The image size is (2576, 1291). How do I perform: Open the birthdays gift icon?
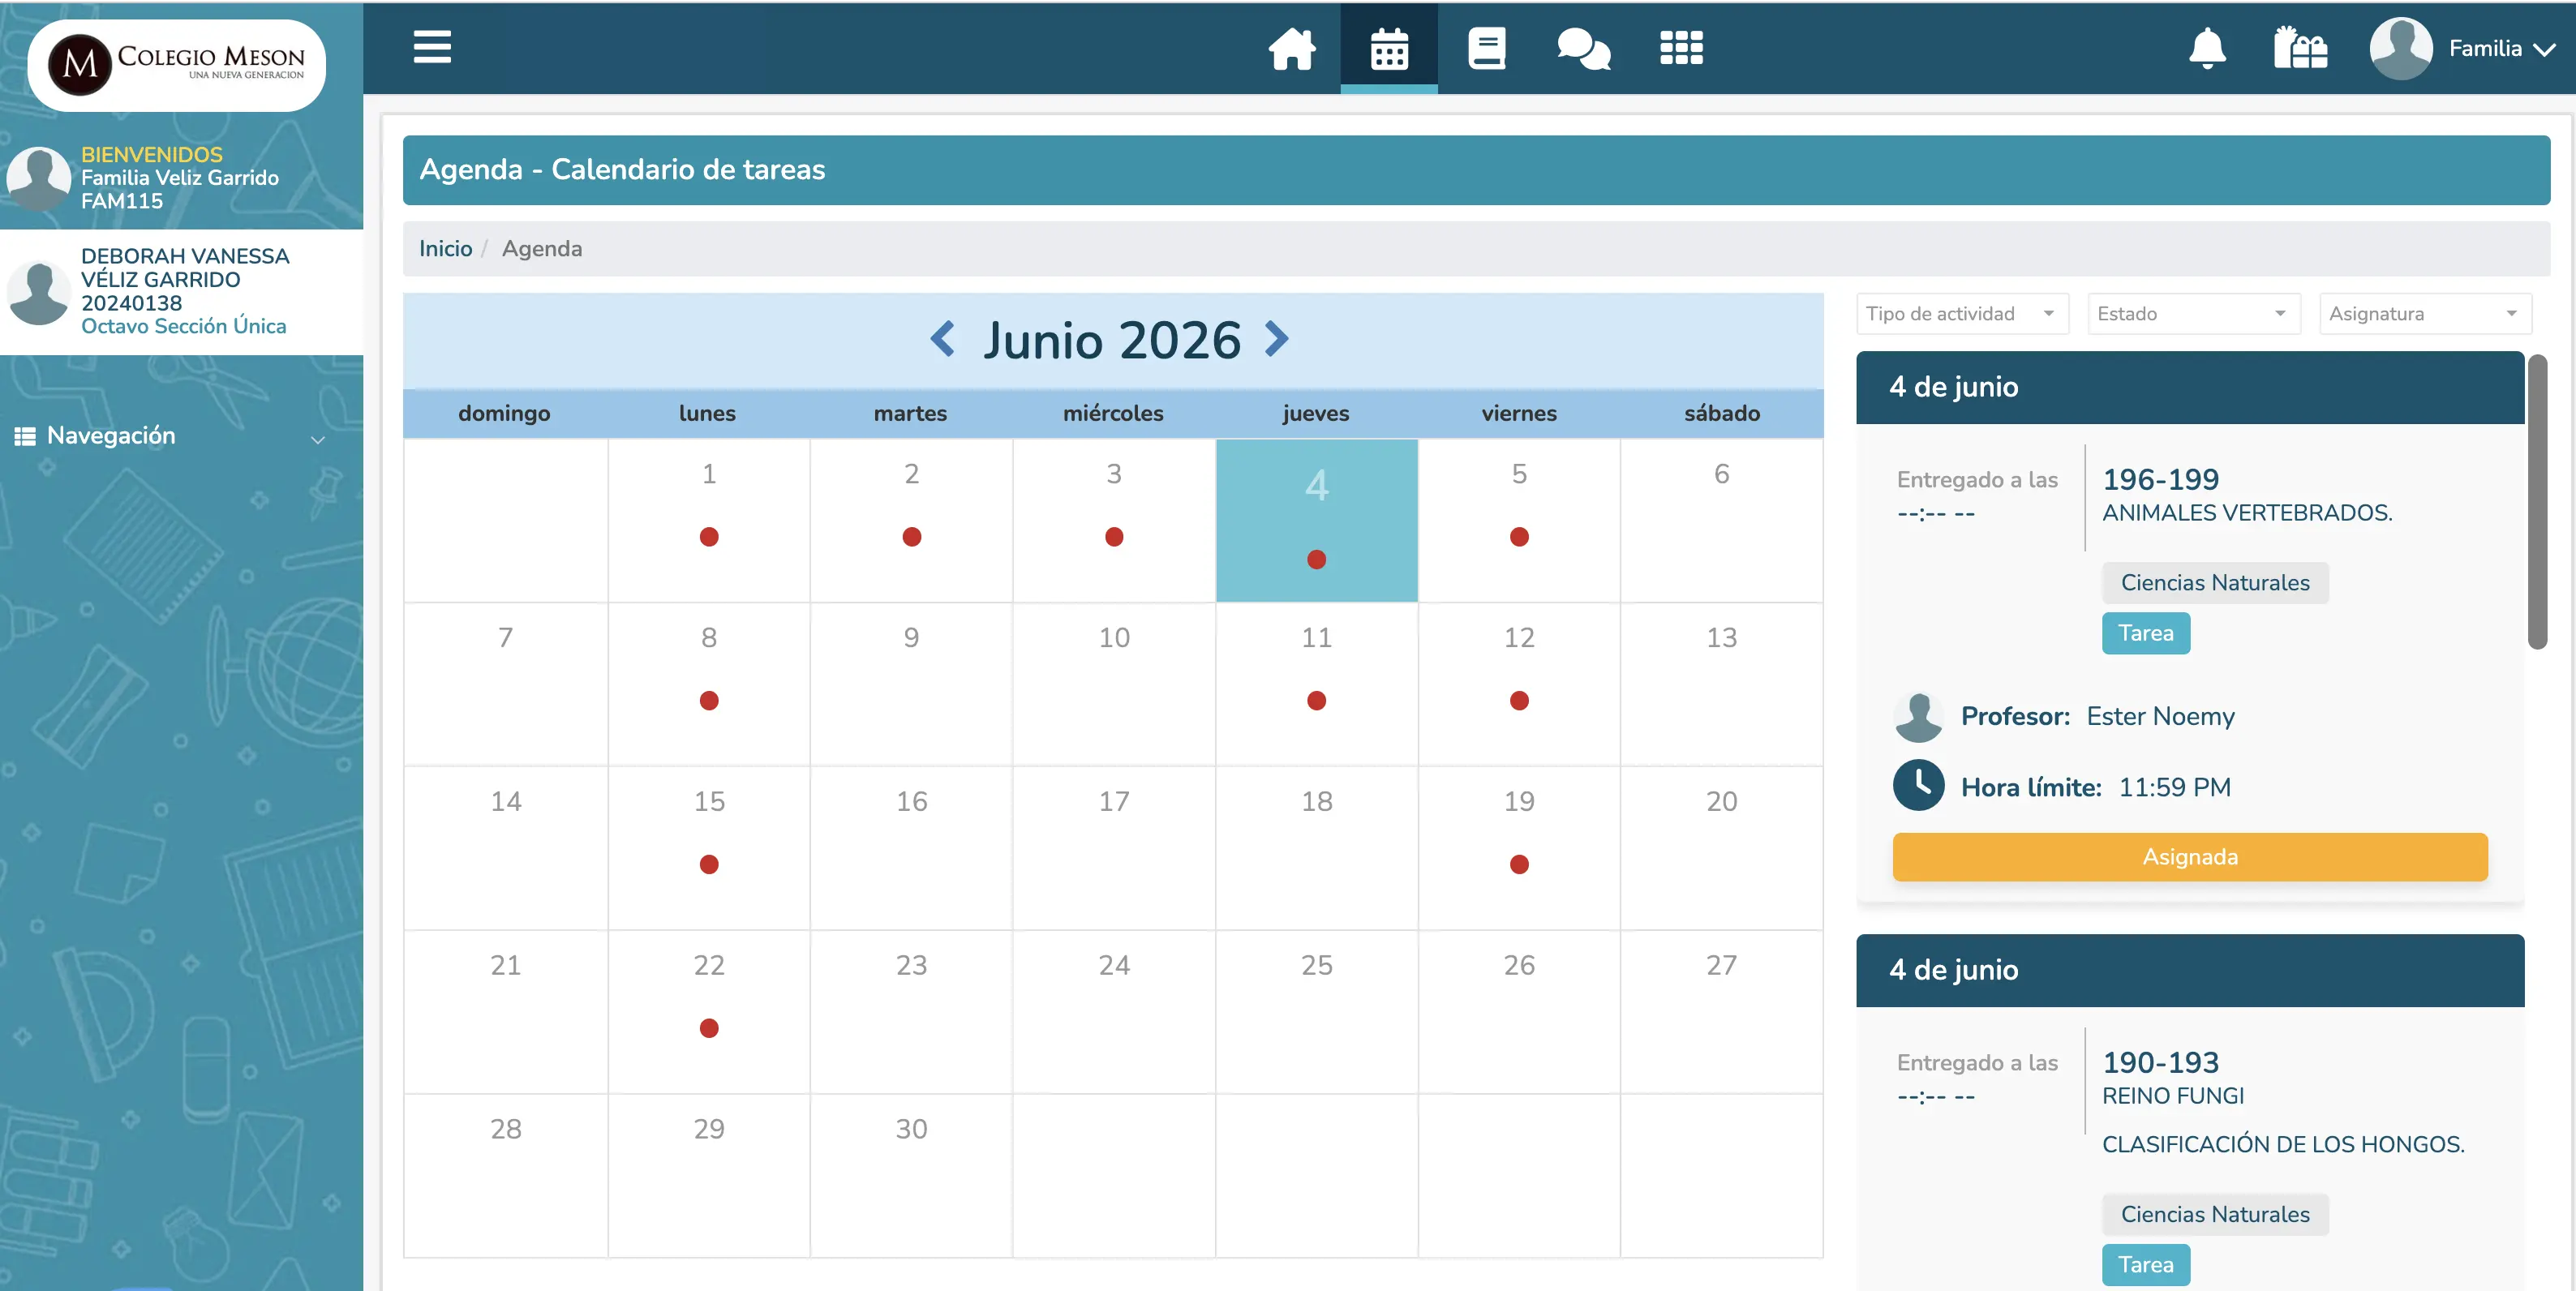(2300, 48)
